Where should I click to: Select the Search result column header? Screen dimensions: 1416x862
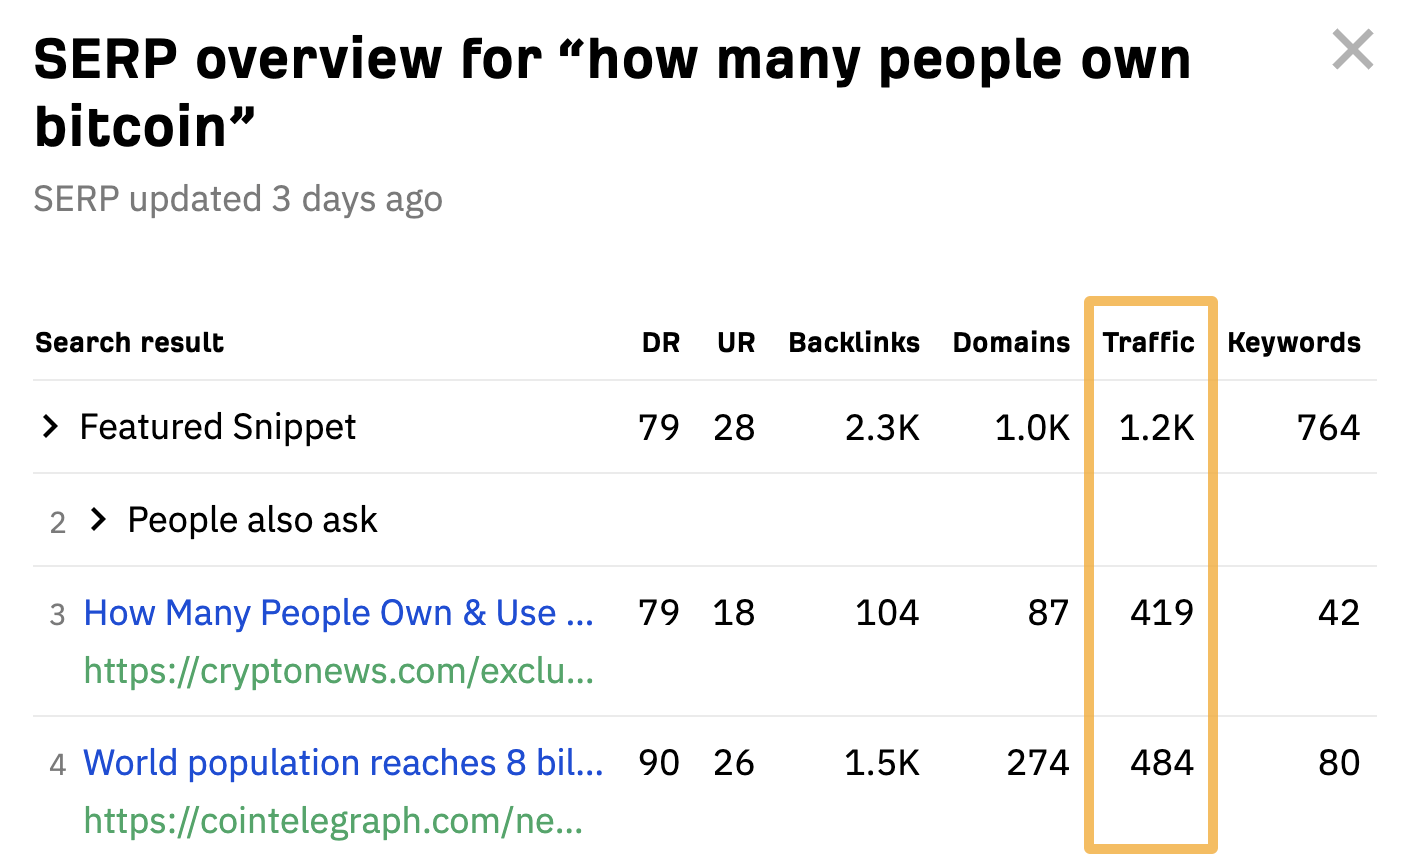(129, 341)
